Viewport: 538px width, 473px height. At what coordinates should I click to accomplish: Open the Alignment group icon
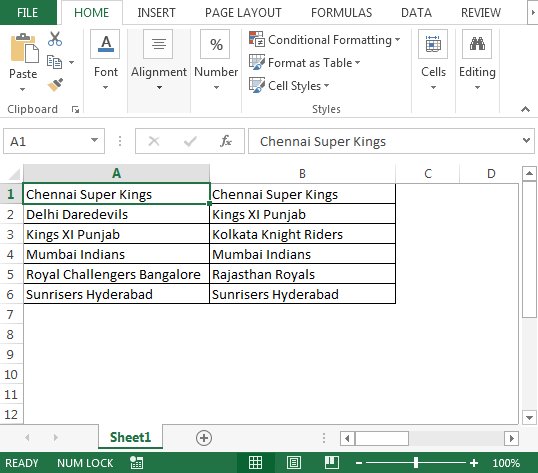(158, 44)
